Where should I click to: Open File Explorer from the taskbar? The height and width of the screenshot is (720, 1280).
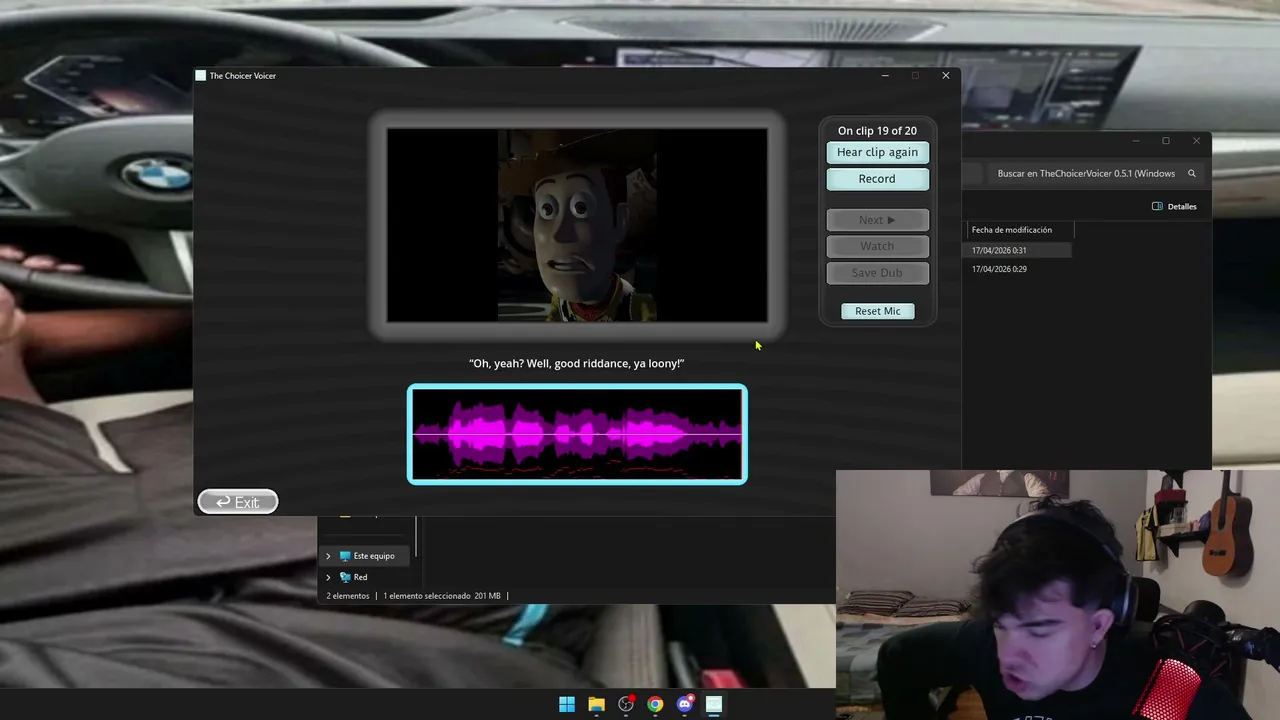[596, 704]
